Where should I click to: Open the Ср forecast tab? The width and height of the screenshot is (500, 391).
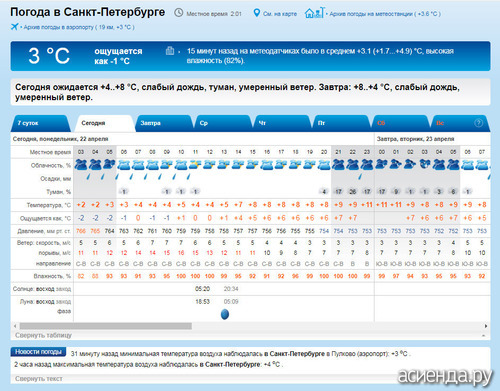click(x=222, y=123)
